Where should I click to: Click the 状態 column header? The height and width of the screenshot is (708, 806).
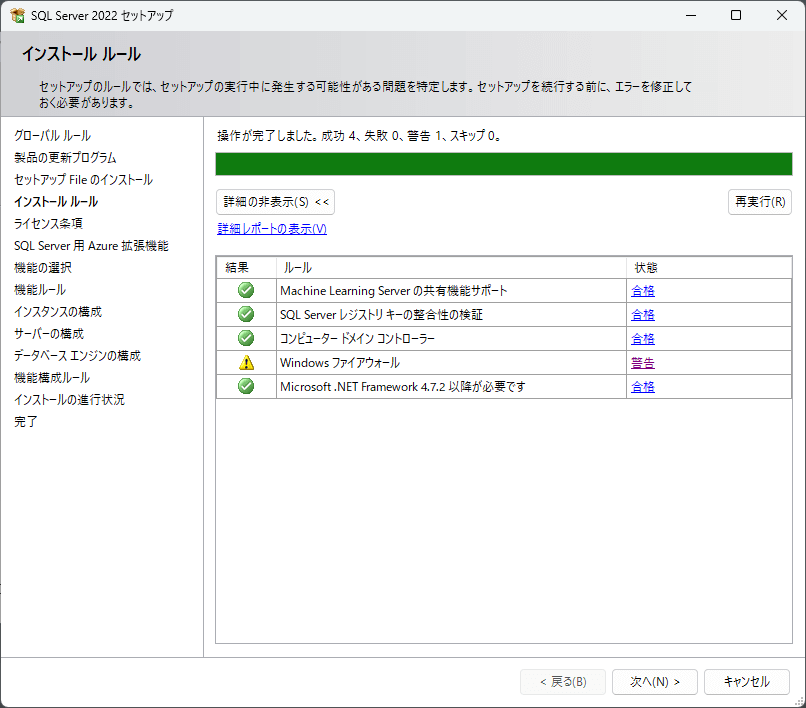point(709,267)
